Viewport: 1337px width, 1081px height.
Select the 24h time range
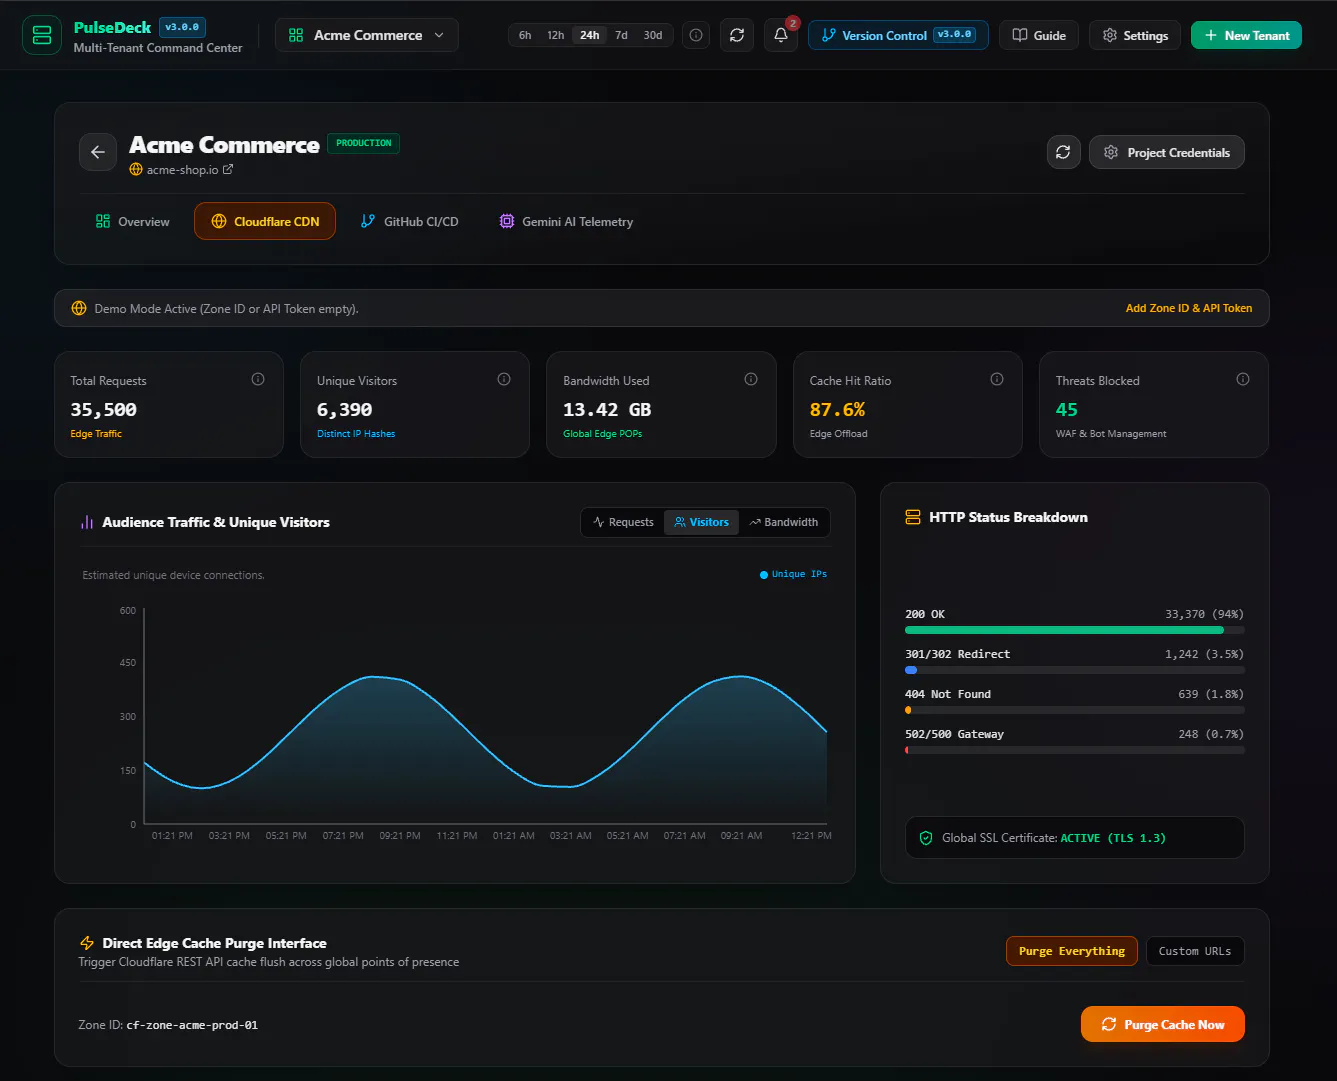[x=590, y=35]
